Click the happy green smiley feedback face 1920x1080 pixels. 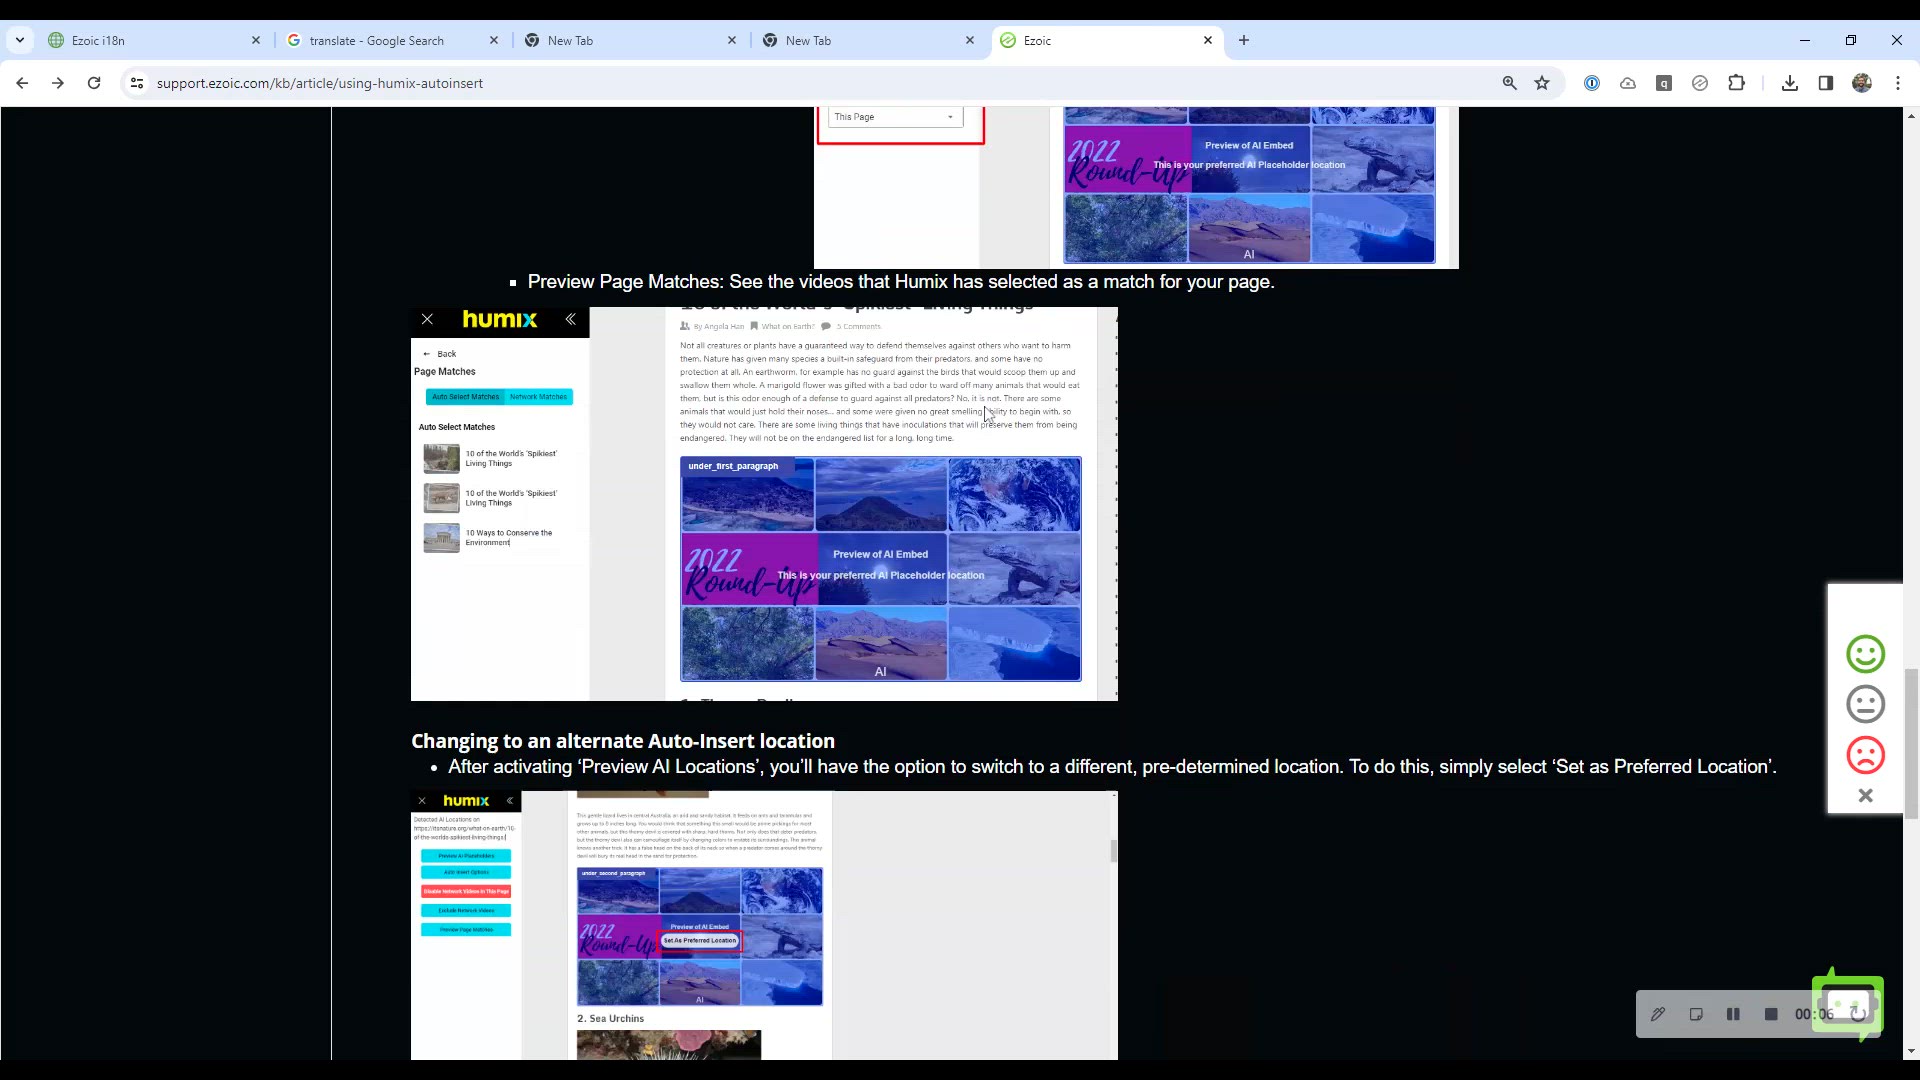(x=1865, y=654)
